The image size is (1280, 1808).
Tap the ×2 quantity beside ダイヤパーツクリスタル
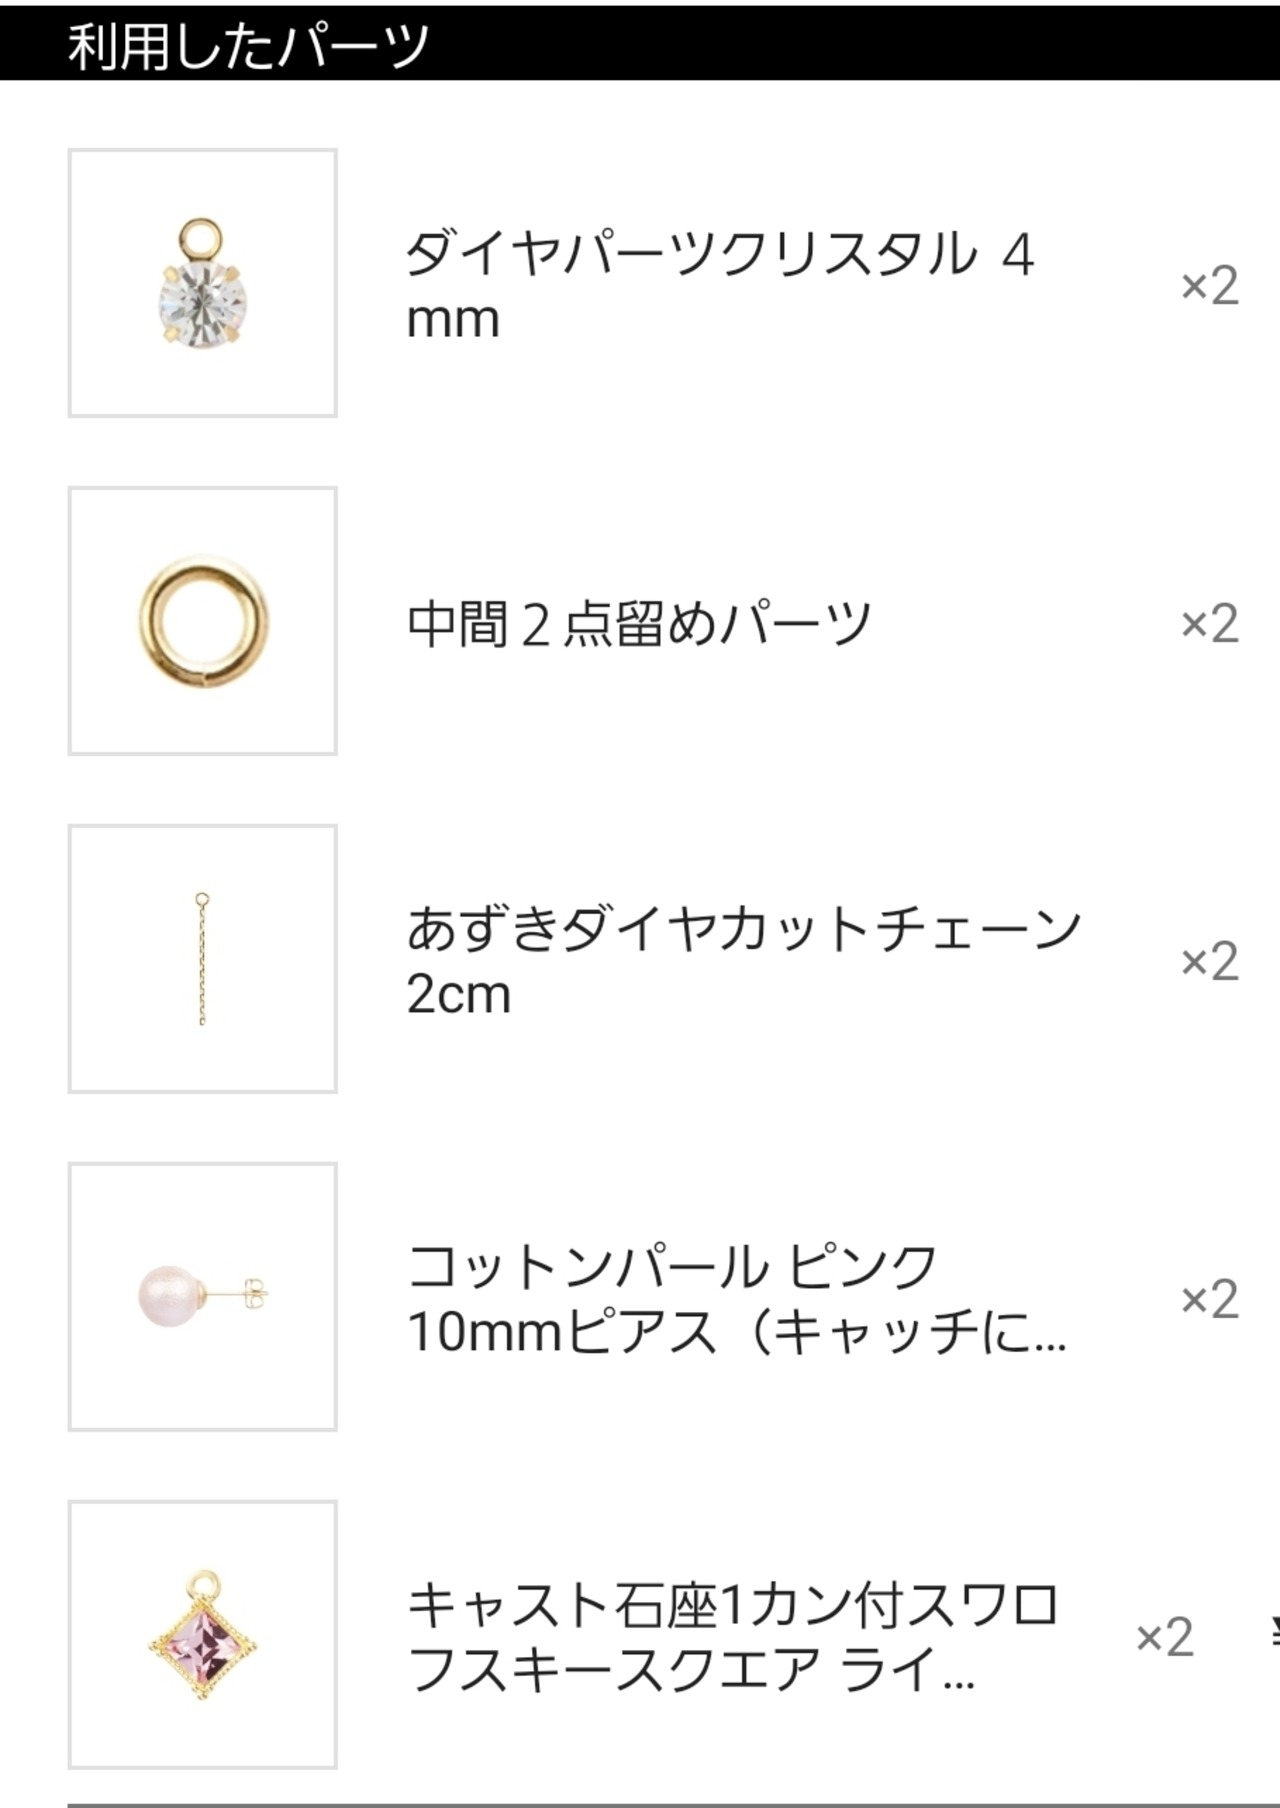tap(1209, 286)
